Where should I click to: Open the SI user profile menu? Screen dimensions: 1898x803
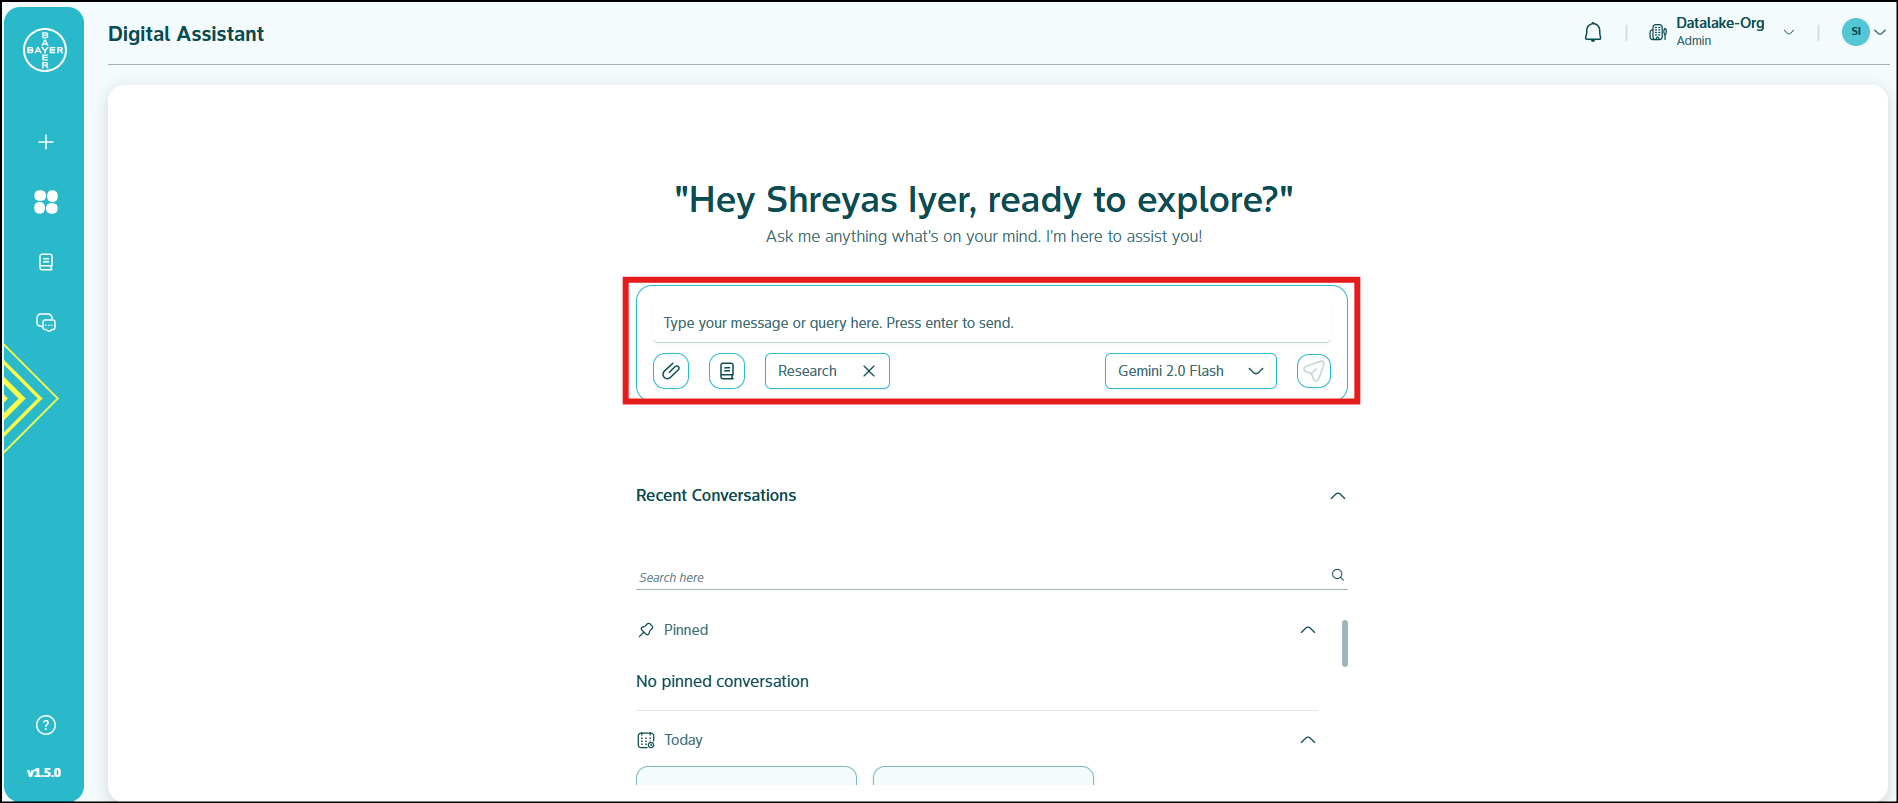(x=1863, y=32)
